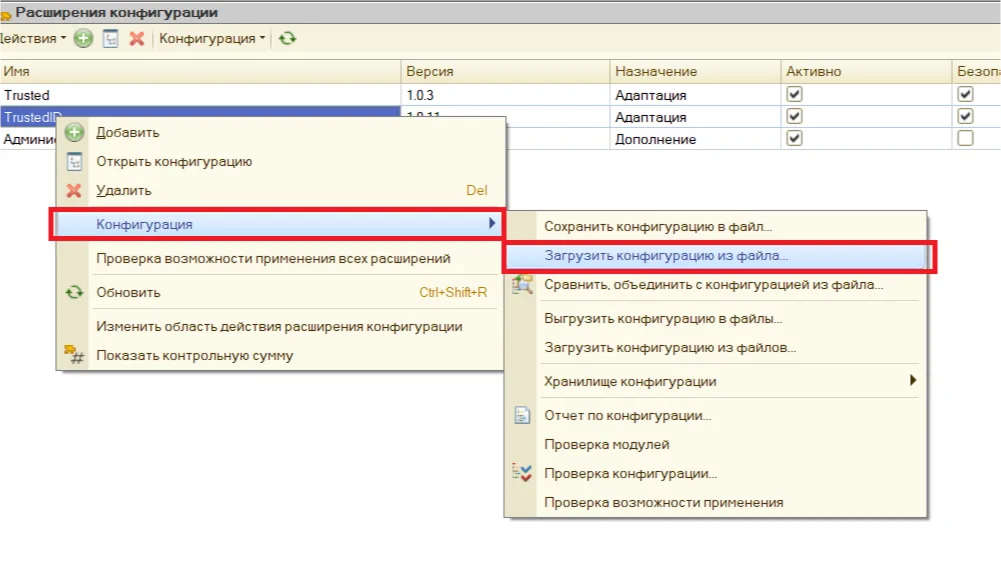
Task: Click 'Изменить область действия расширения конфигурации'
Action: tap(278, 326)
